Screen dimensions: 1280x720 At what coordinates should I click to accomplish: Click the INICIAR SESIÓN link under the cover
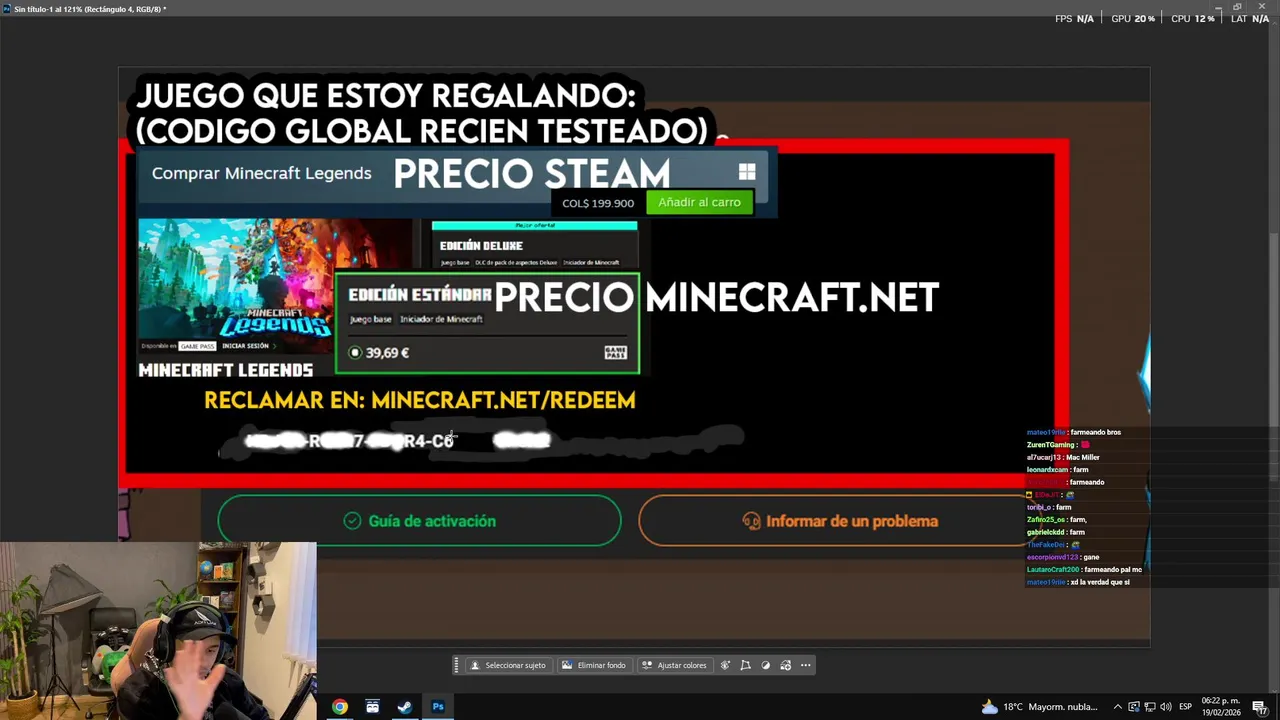247,346
